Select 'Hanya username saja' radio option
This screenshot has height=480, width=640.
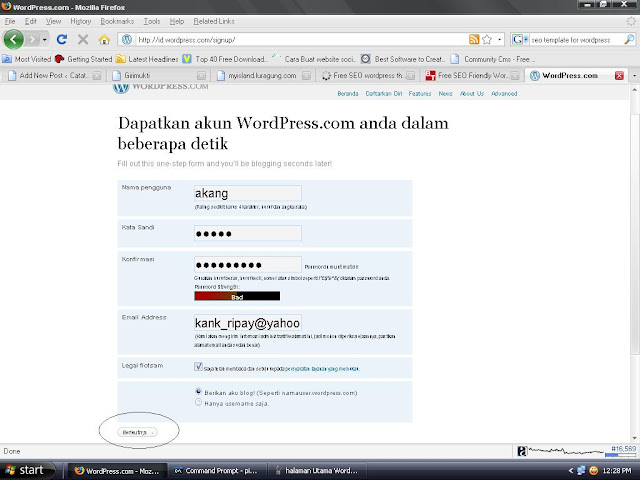point(198,402)
